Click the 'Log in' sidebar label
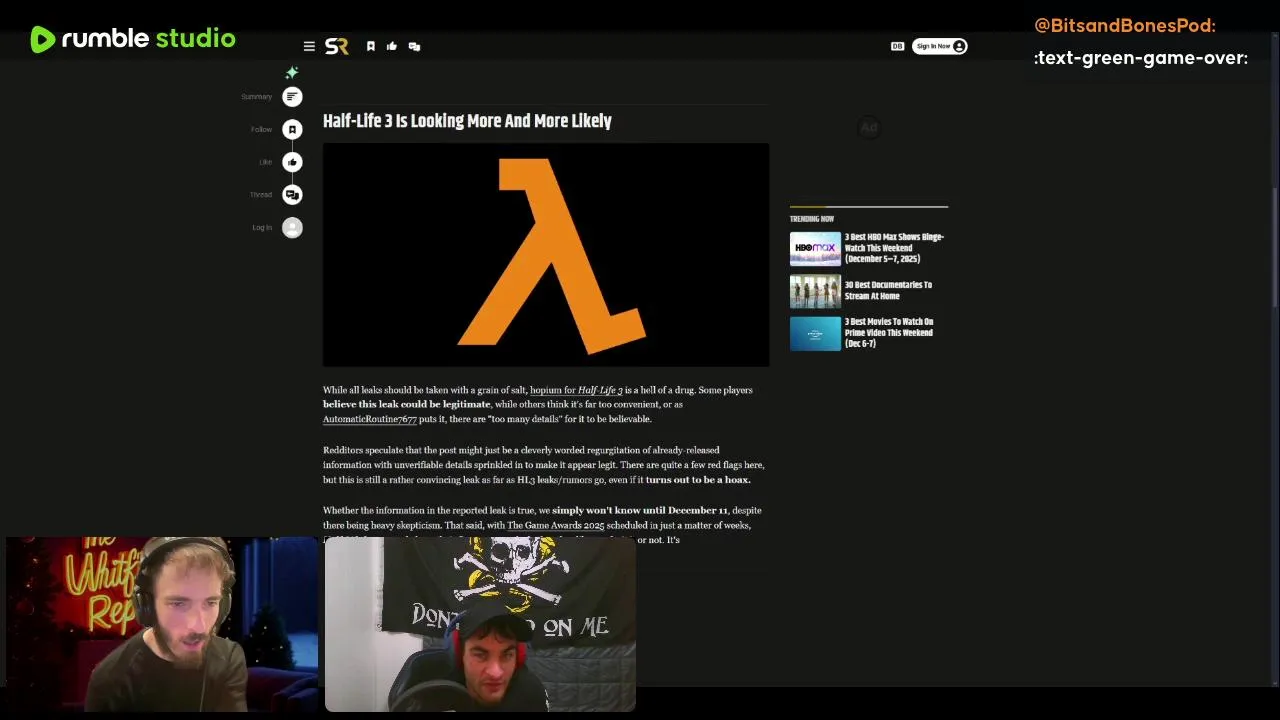This screenshot has height=720, width=1280. point(262,227)
